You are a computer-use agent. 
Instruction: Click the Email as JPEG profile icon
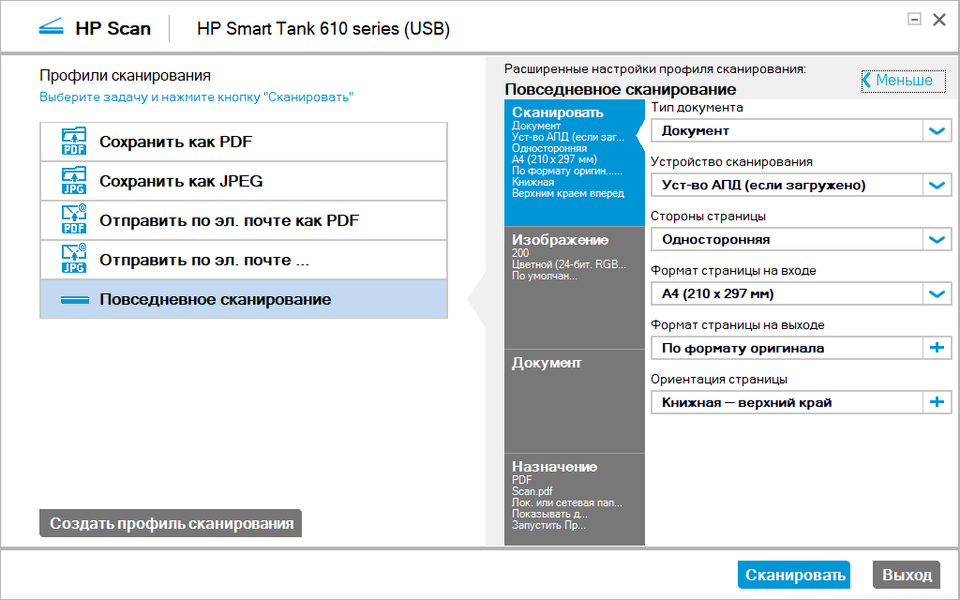click(74, 260)
